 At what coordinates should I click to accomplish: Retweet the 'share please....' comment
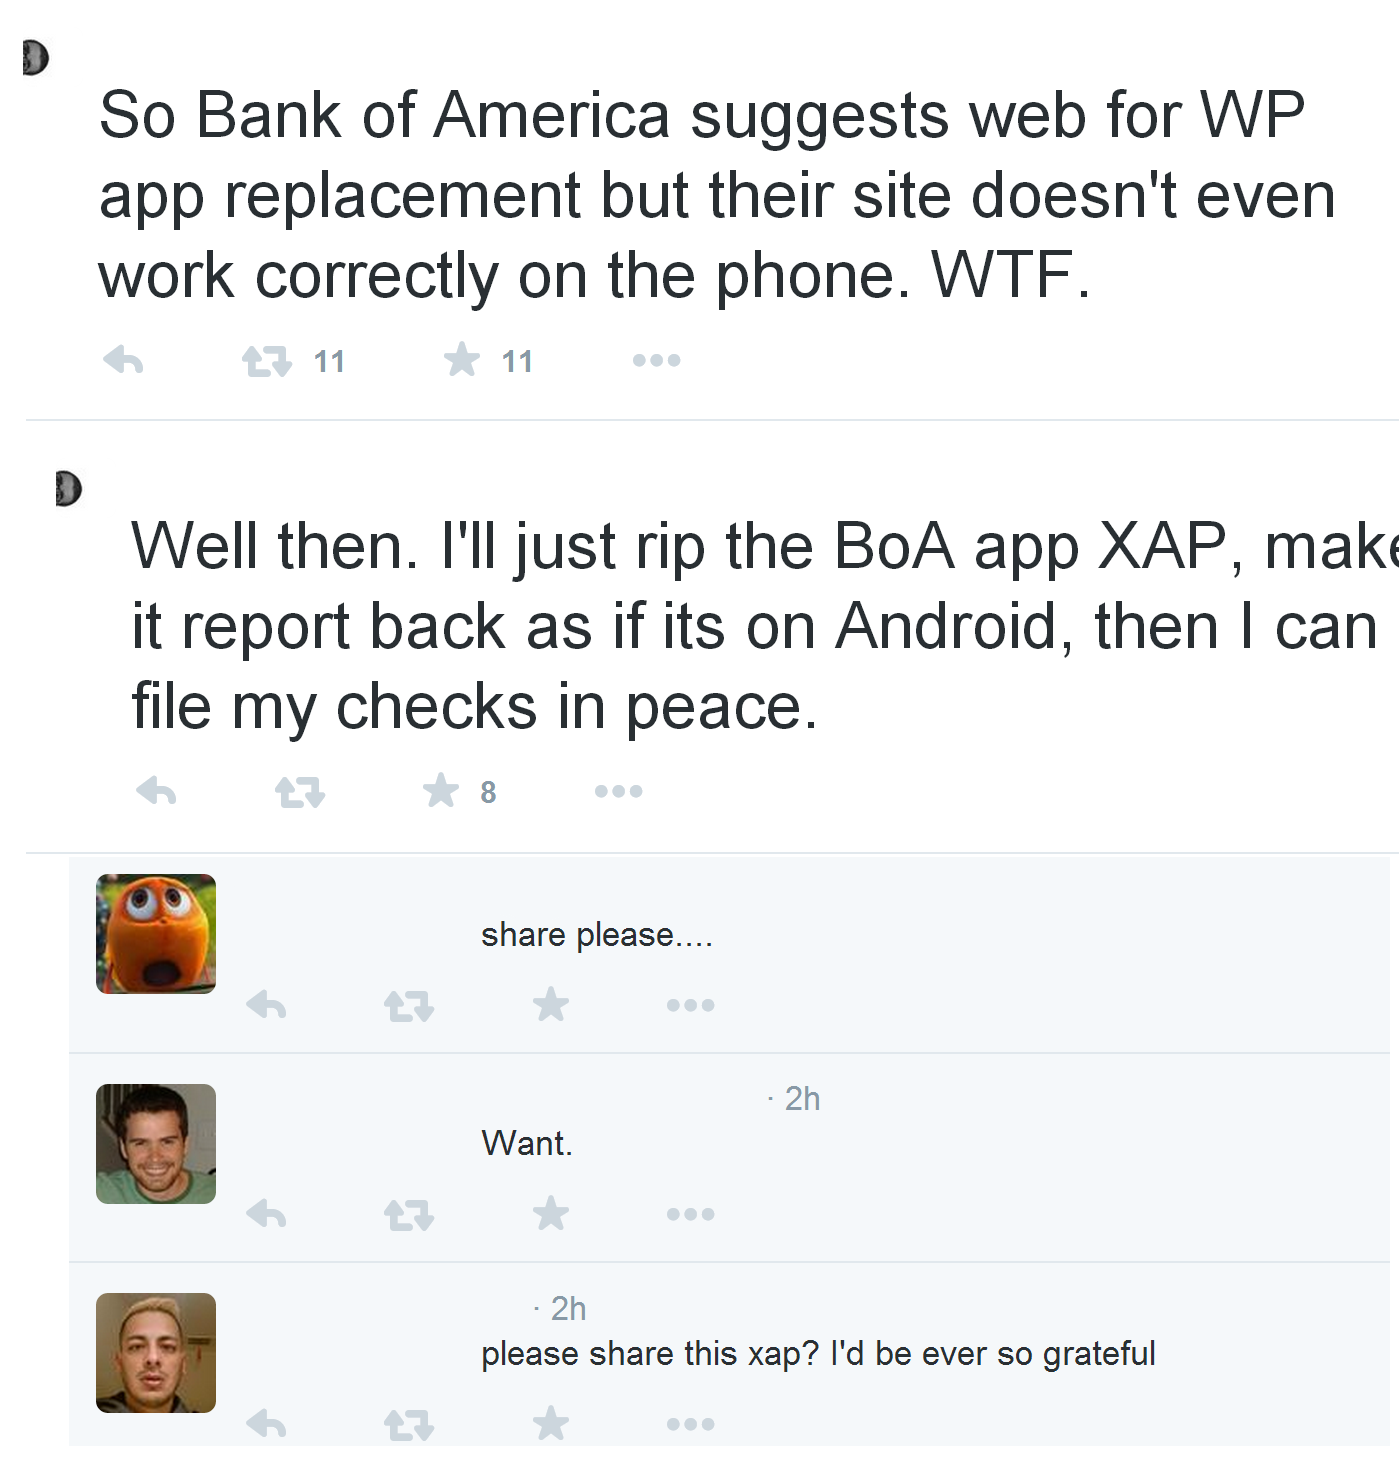pyautogui.click(x=409, y=1005)
